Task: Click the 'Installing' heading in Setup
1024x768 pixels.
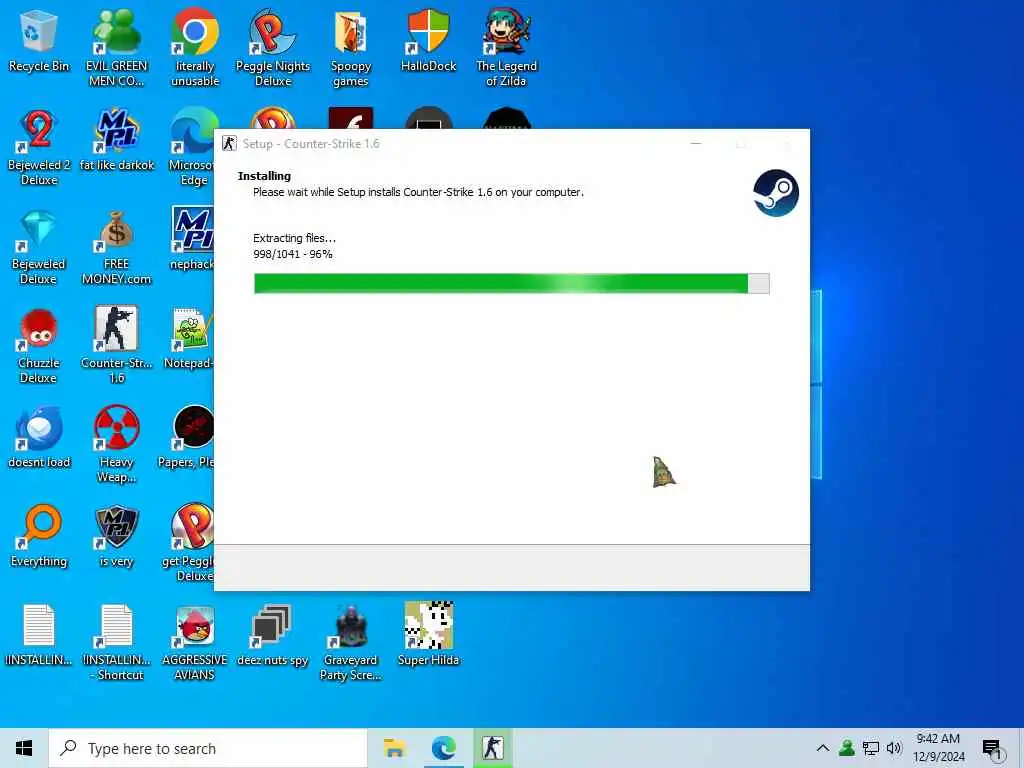Action: [x=264, y=176]
